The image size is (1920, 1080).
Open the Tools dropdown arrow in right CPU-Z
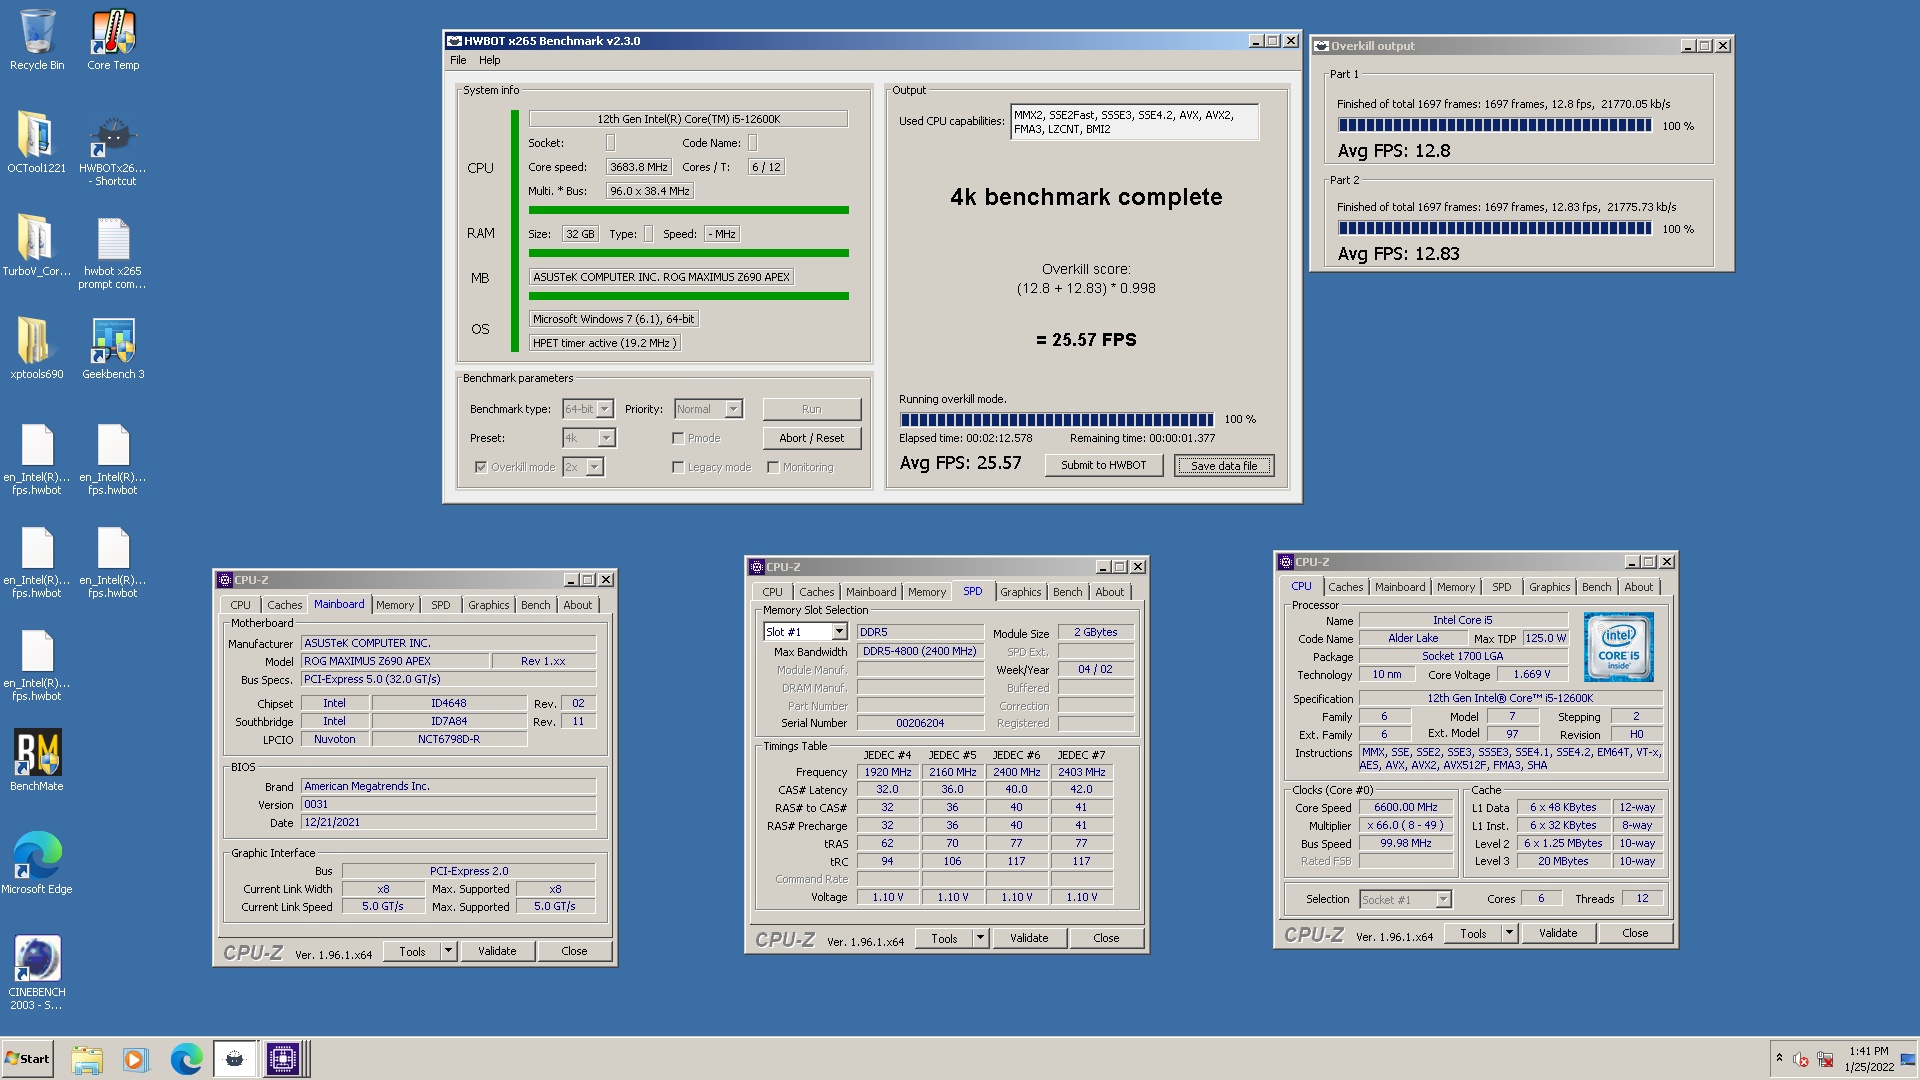[1509, 933]
